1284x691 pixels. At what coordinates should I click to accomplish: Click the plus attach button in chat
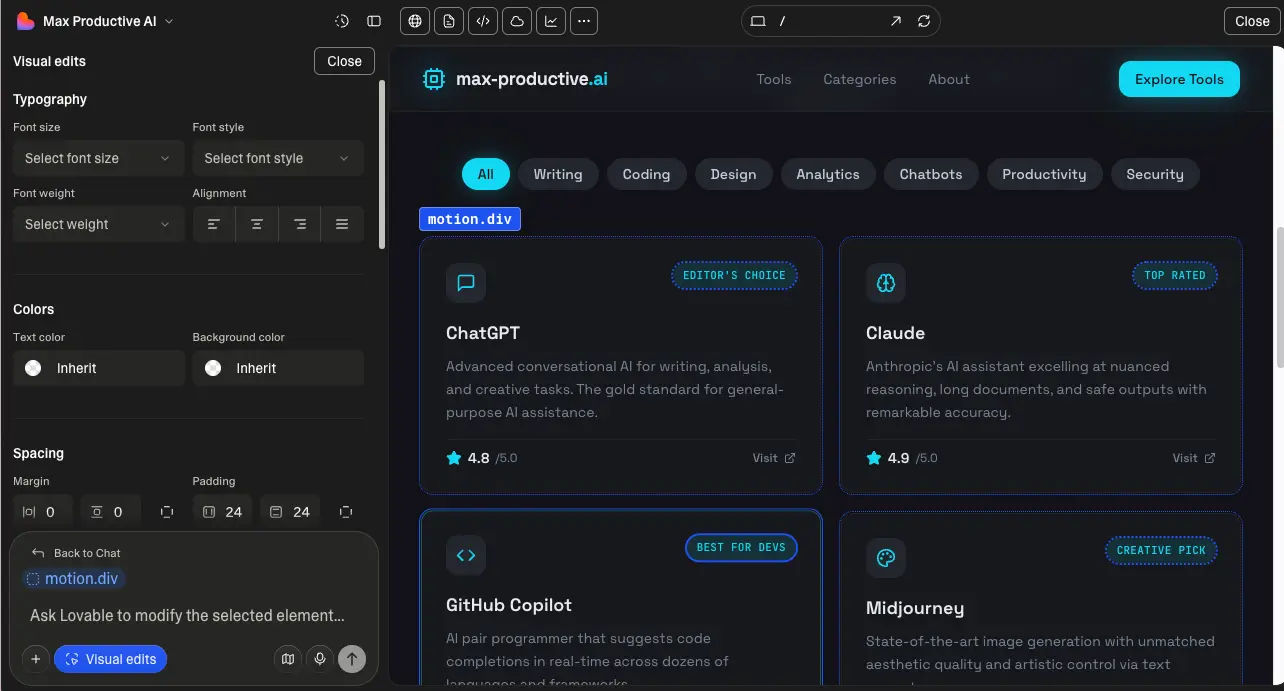[x=35, y=659]
